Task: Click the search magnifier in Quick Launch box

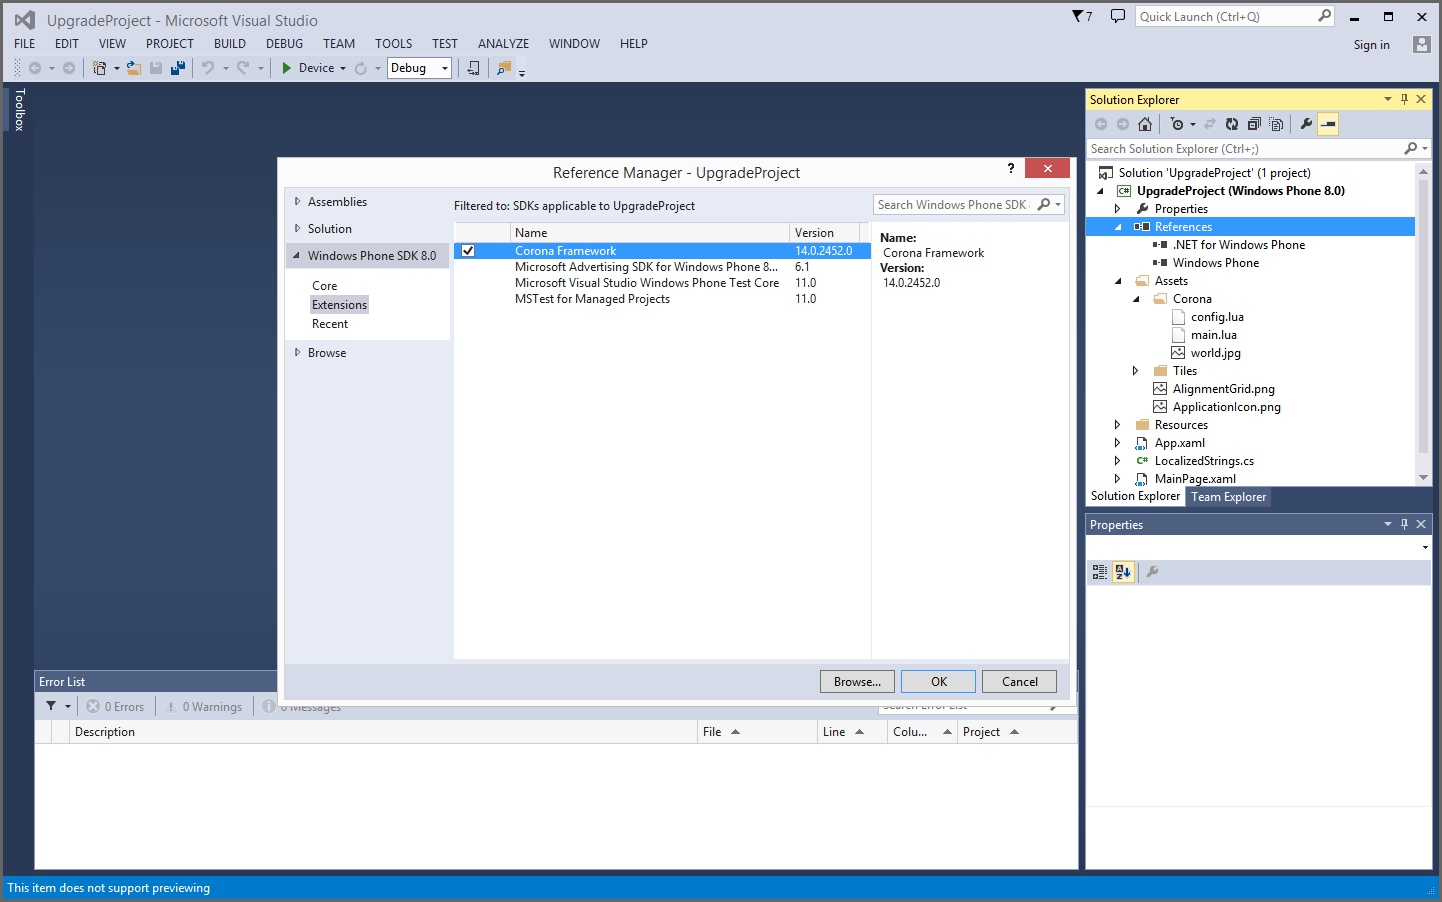Action: pyautogui.click(x=1324, y=16)
